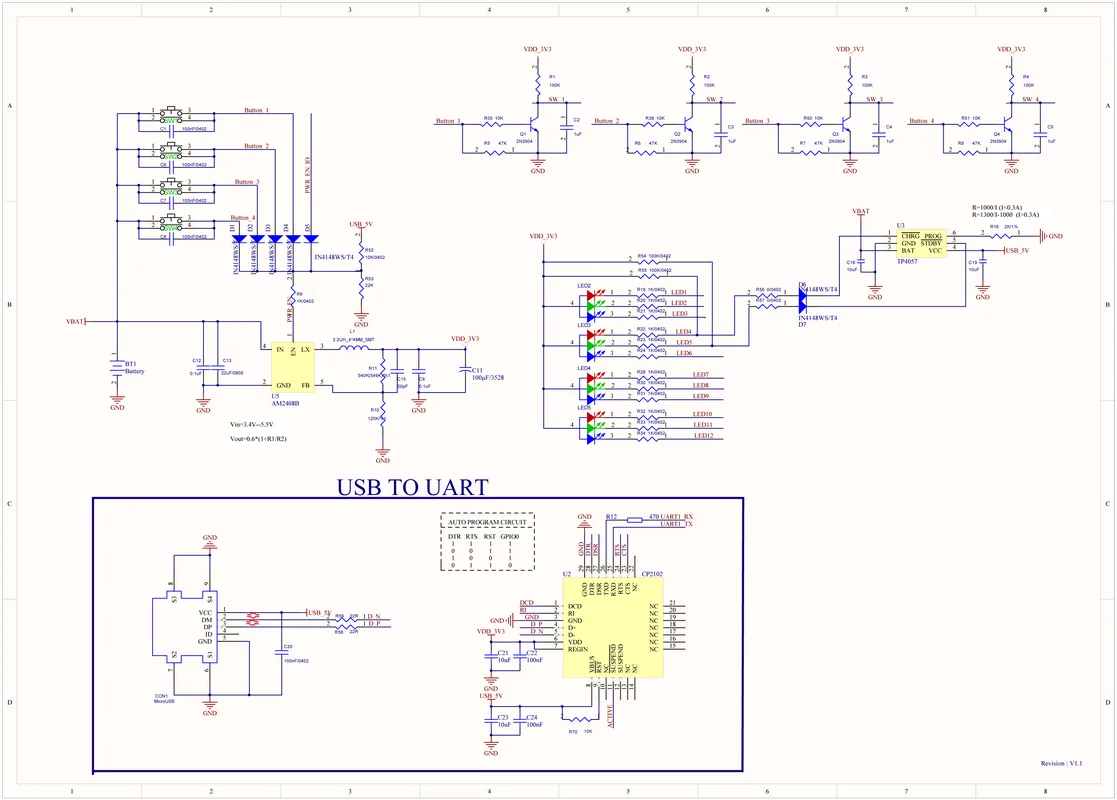
Task: Select diode D7 below D6
Action: coord(802,307)
